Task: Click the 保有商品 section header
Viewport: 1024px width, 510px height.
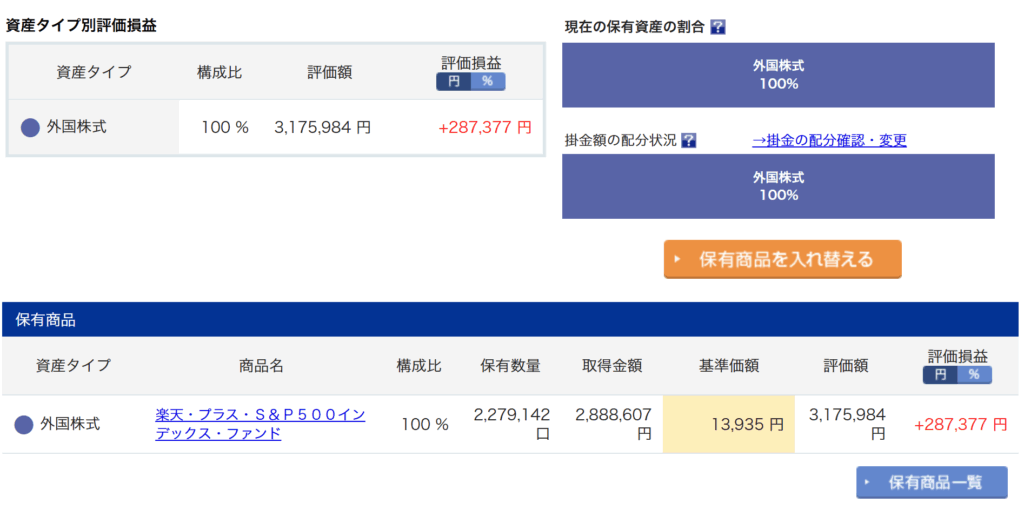Action: [509, 319]
